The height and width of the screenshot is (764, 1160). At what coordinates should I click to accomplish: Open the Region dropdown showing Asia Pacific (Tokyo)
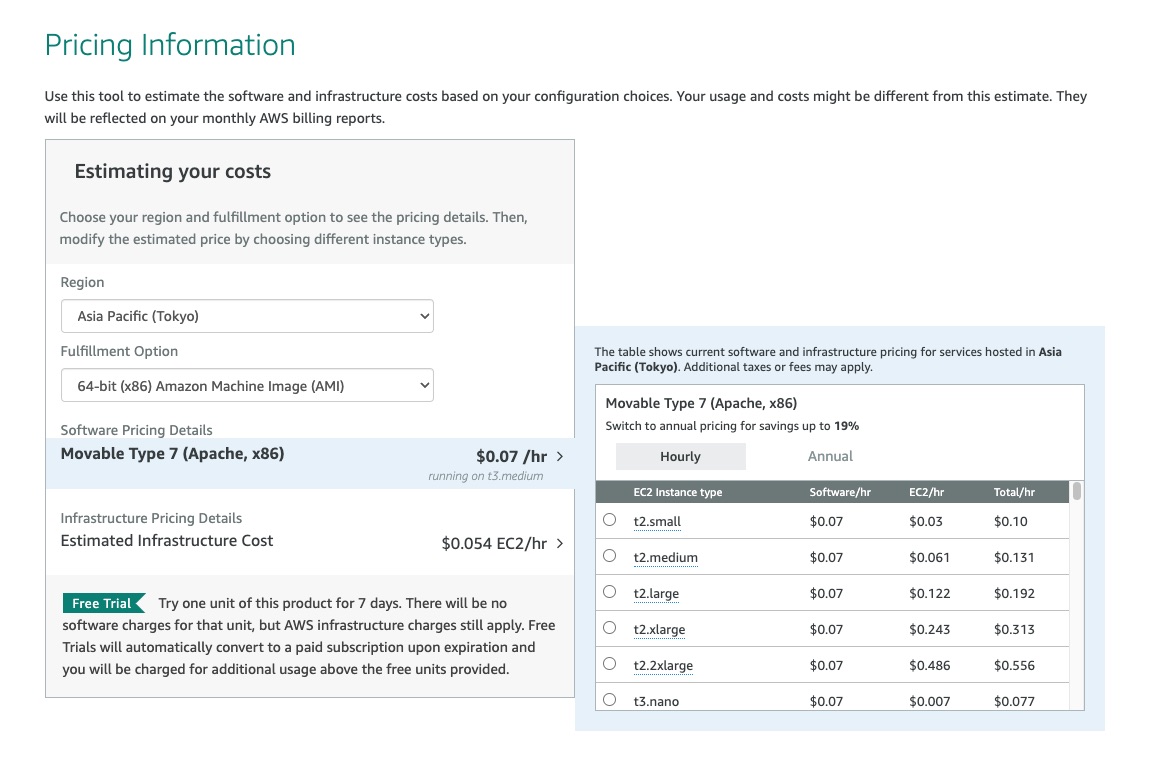point(247,316)
